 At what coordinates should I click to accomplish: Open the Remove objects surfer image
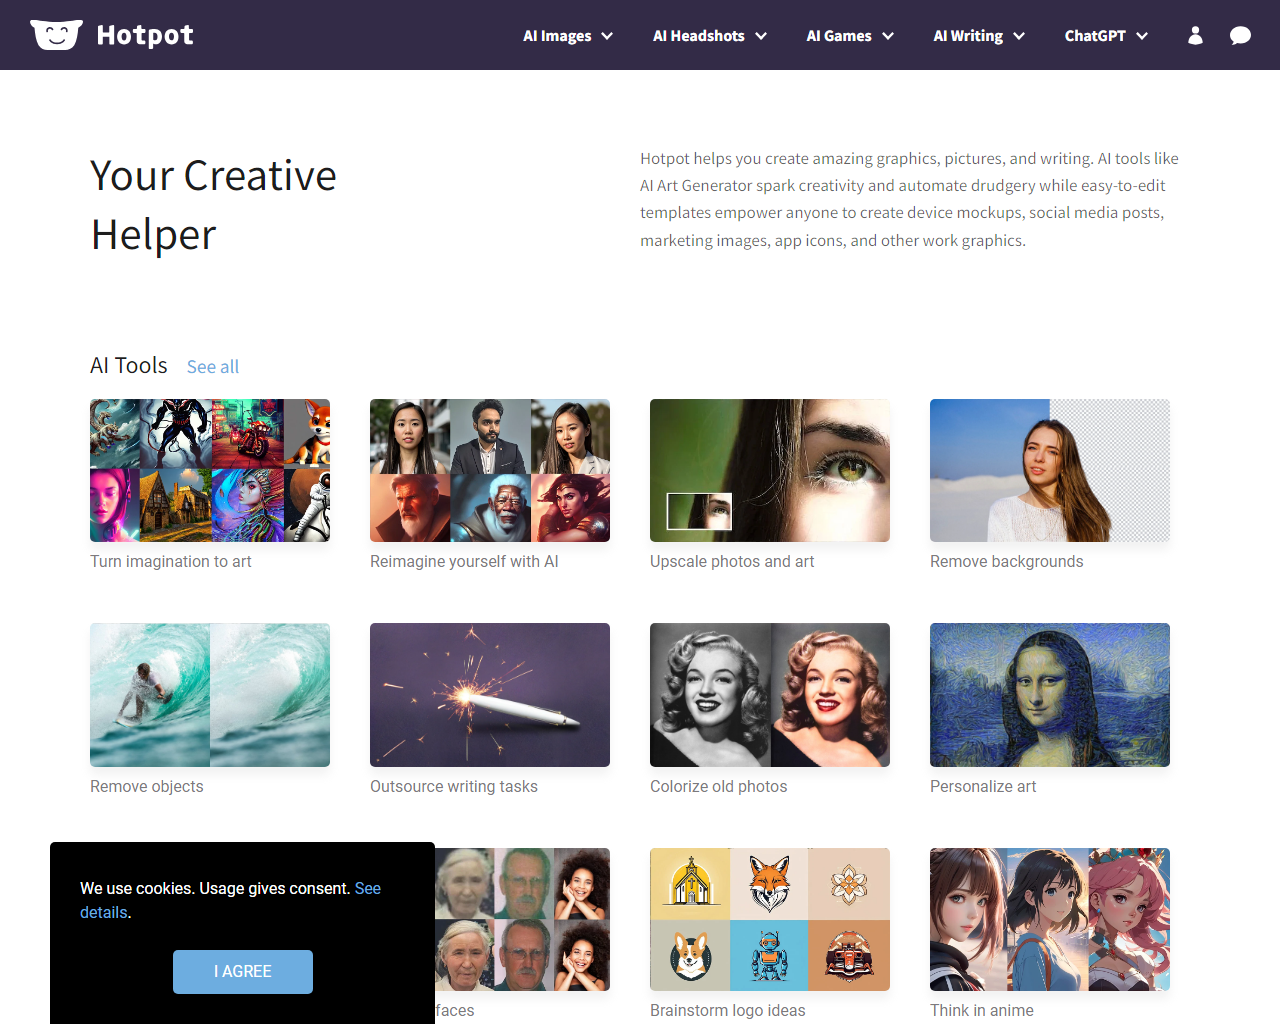click(210, 695)
